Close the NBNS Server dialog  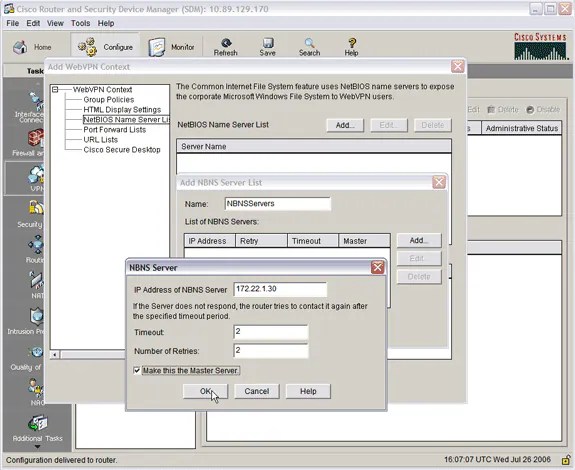point(377,267)
